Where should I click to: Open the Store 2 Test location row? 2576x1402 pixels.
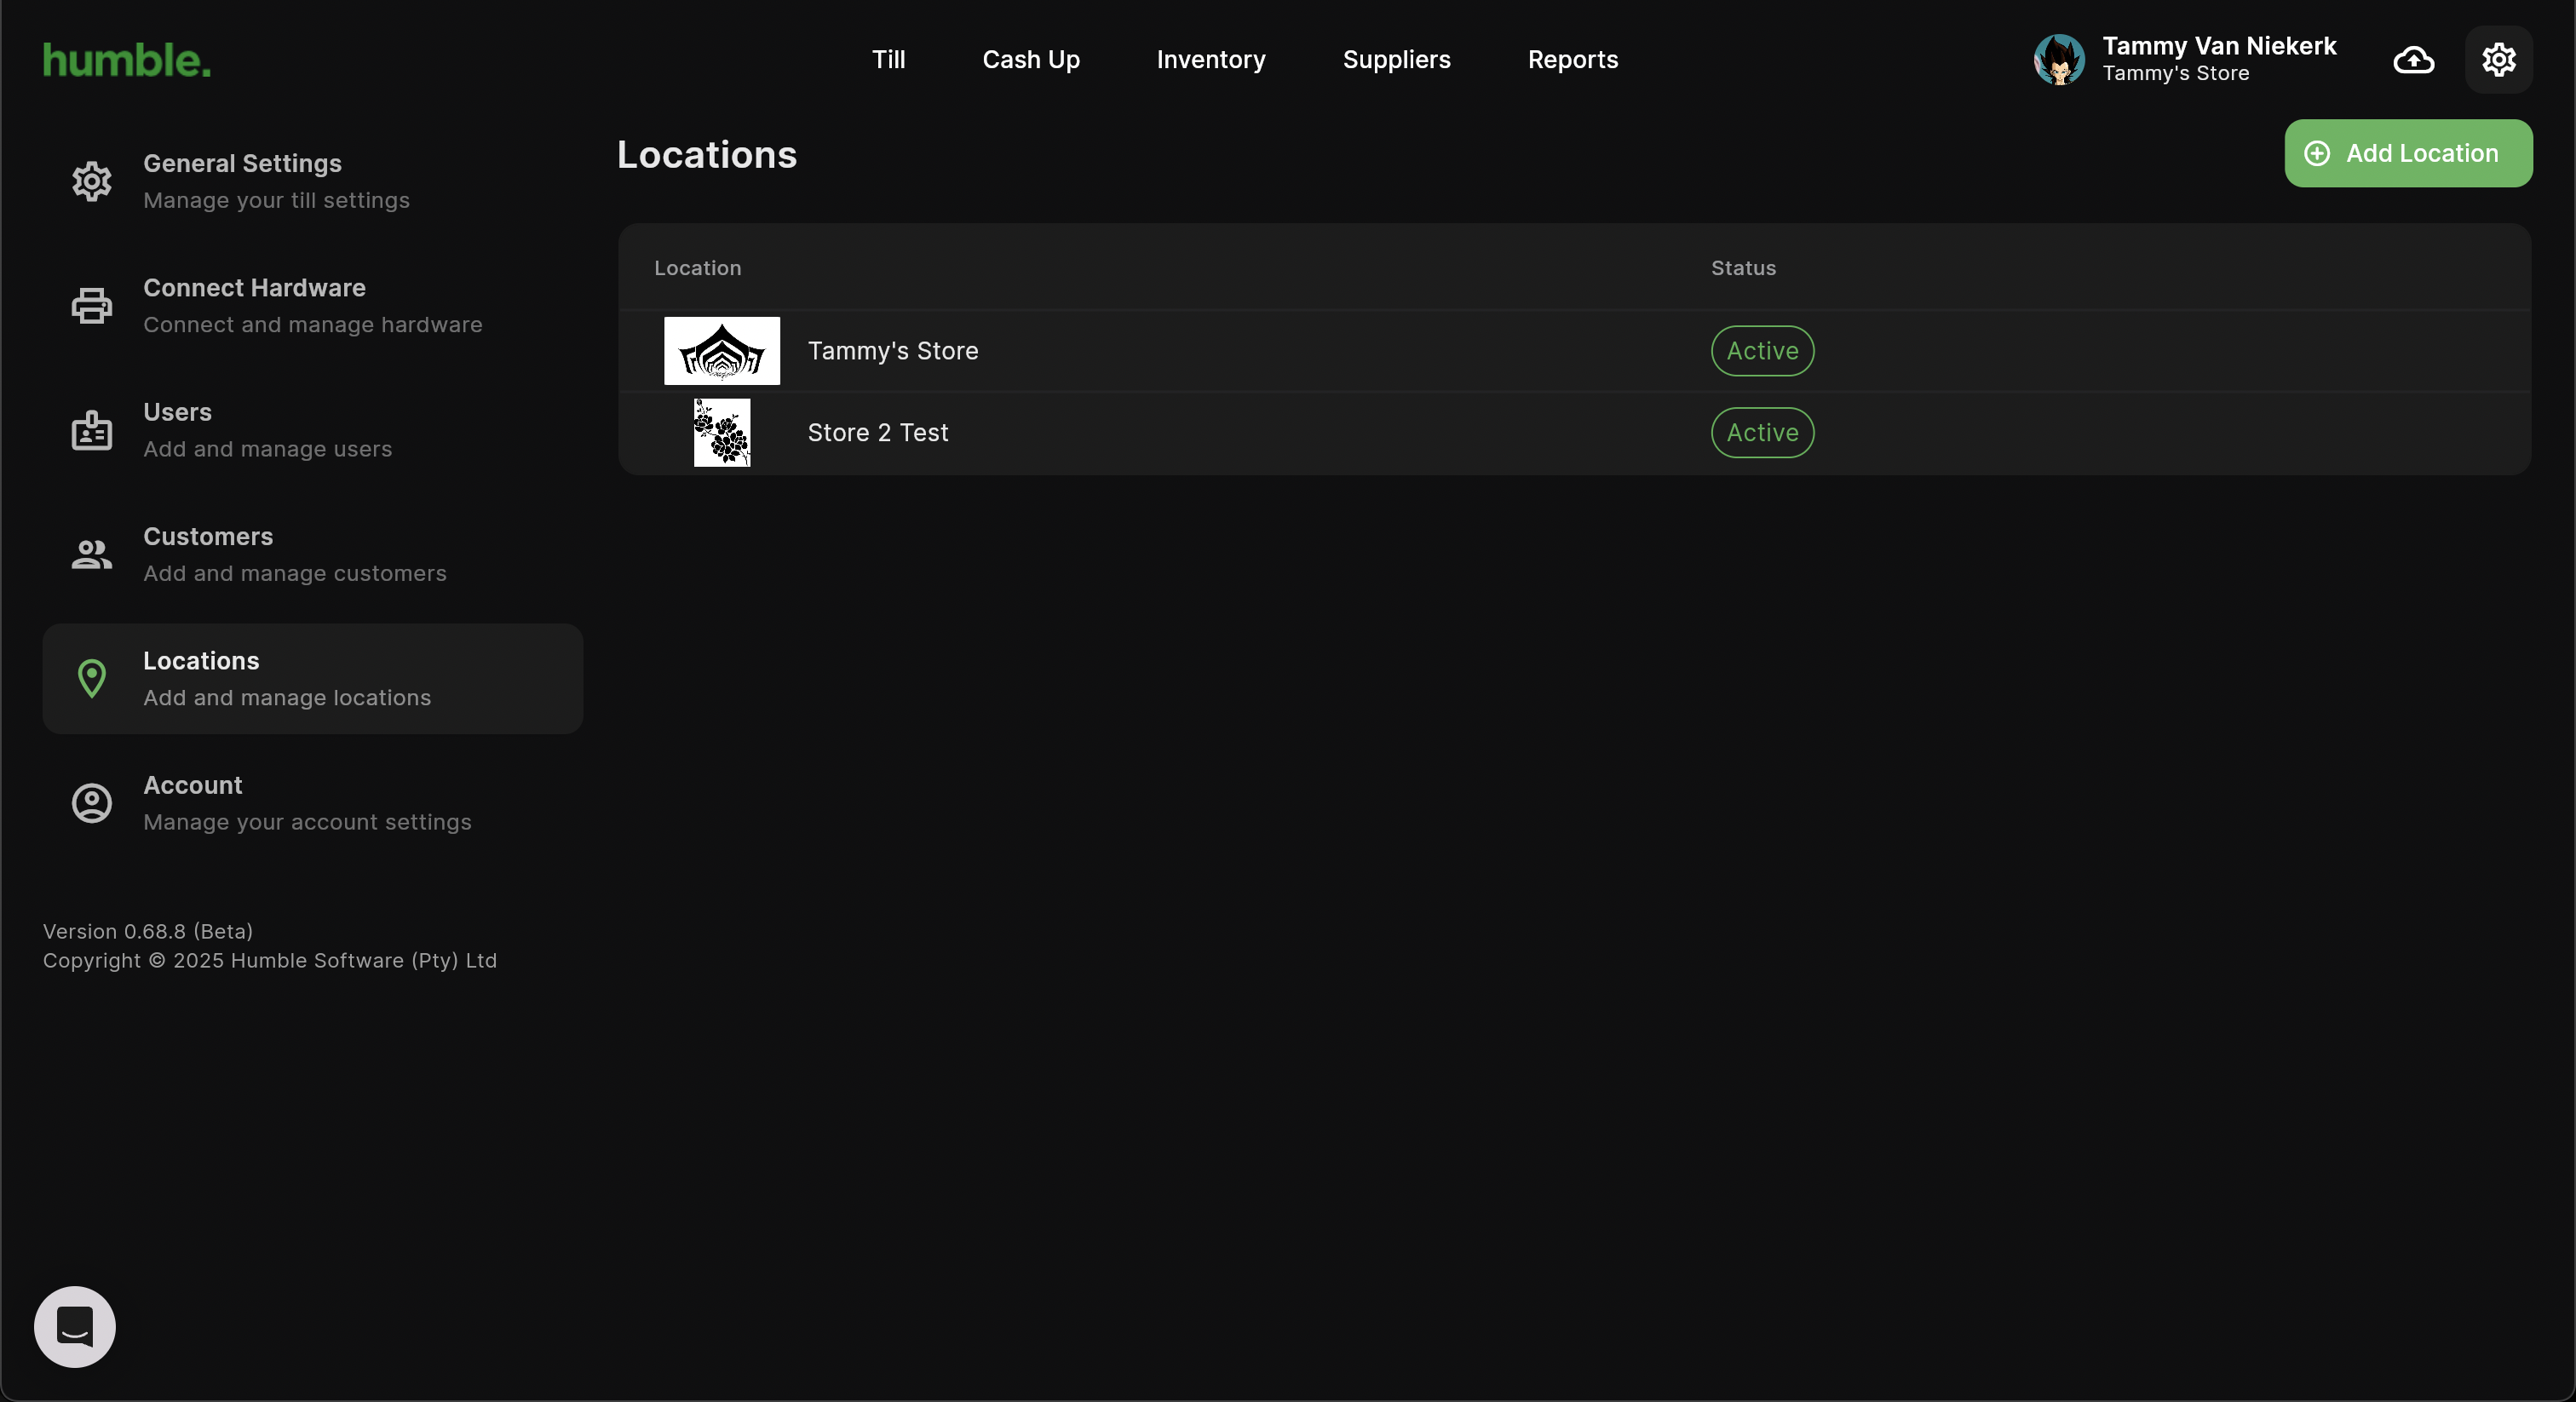click(x=1573, y=432)
